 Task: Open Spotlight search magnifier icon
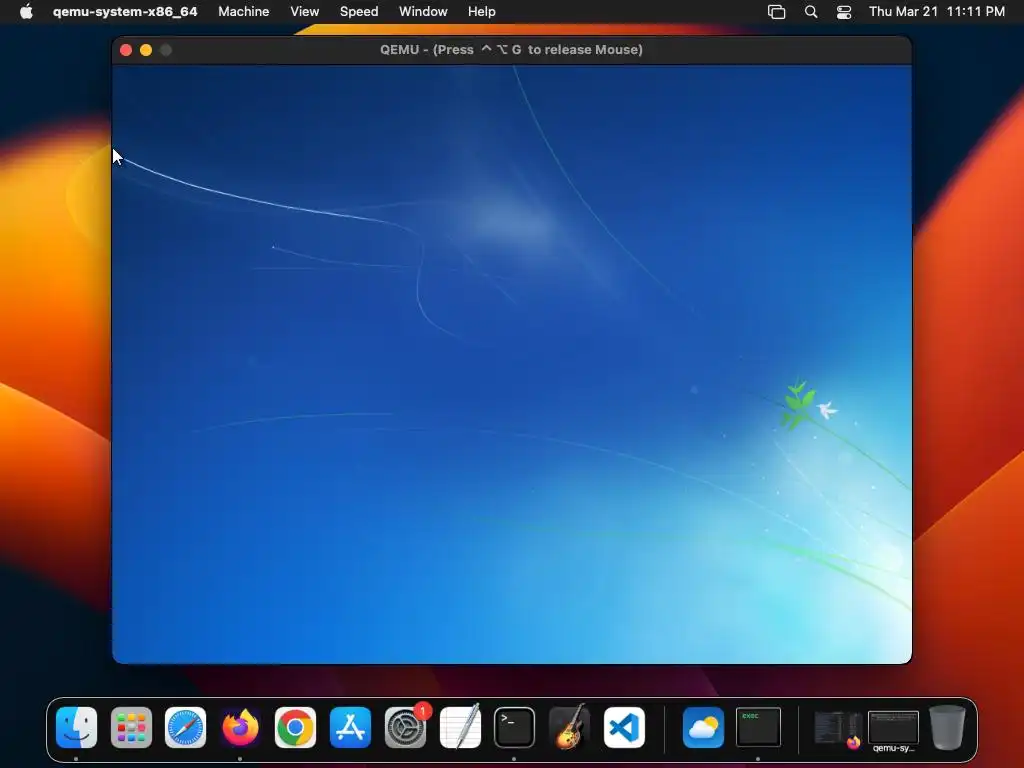click(x=810, y=12)
